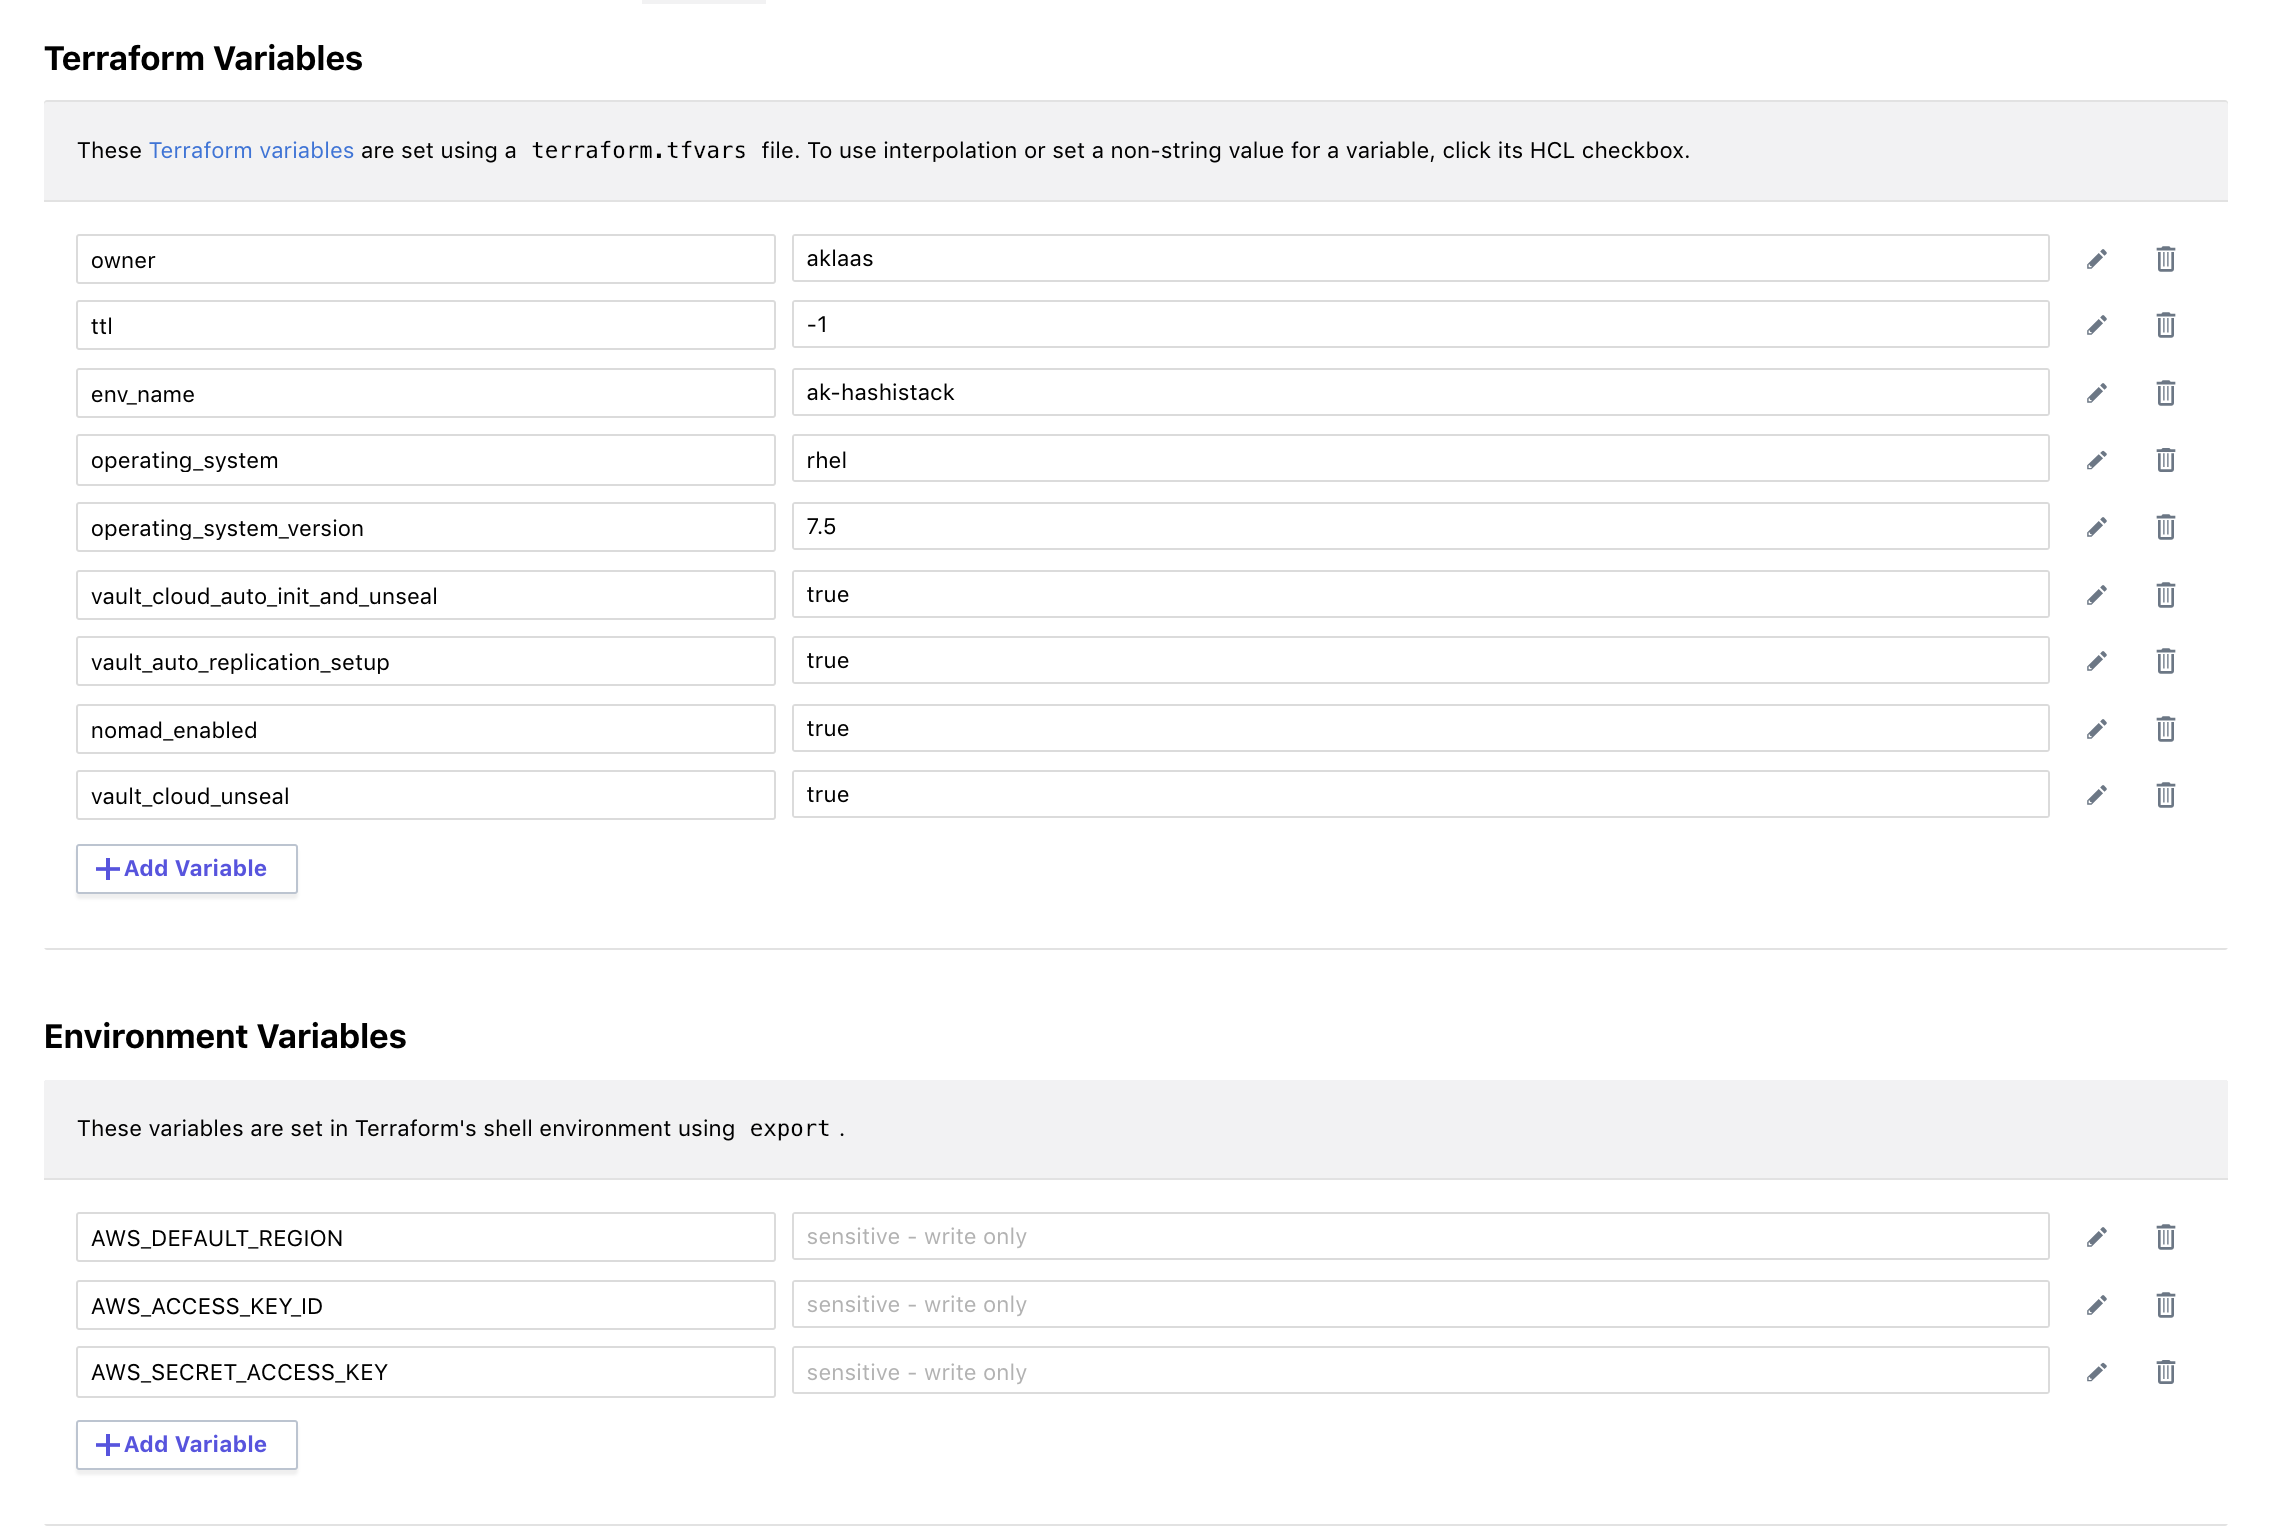Delete the ttl variable with trash icon
Screen dimensions: 2284x1540
click(x=2165, y=325)
